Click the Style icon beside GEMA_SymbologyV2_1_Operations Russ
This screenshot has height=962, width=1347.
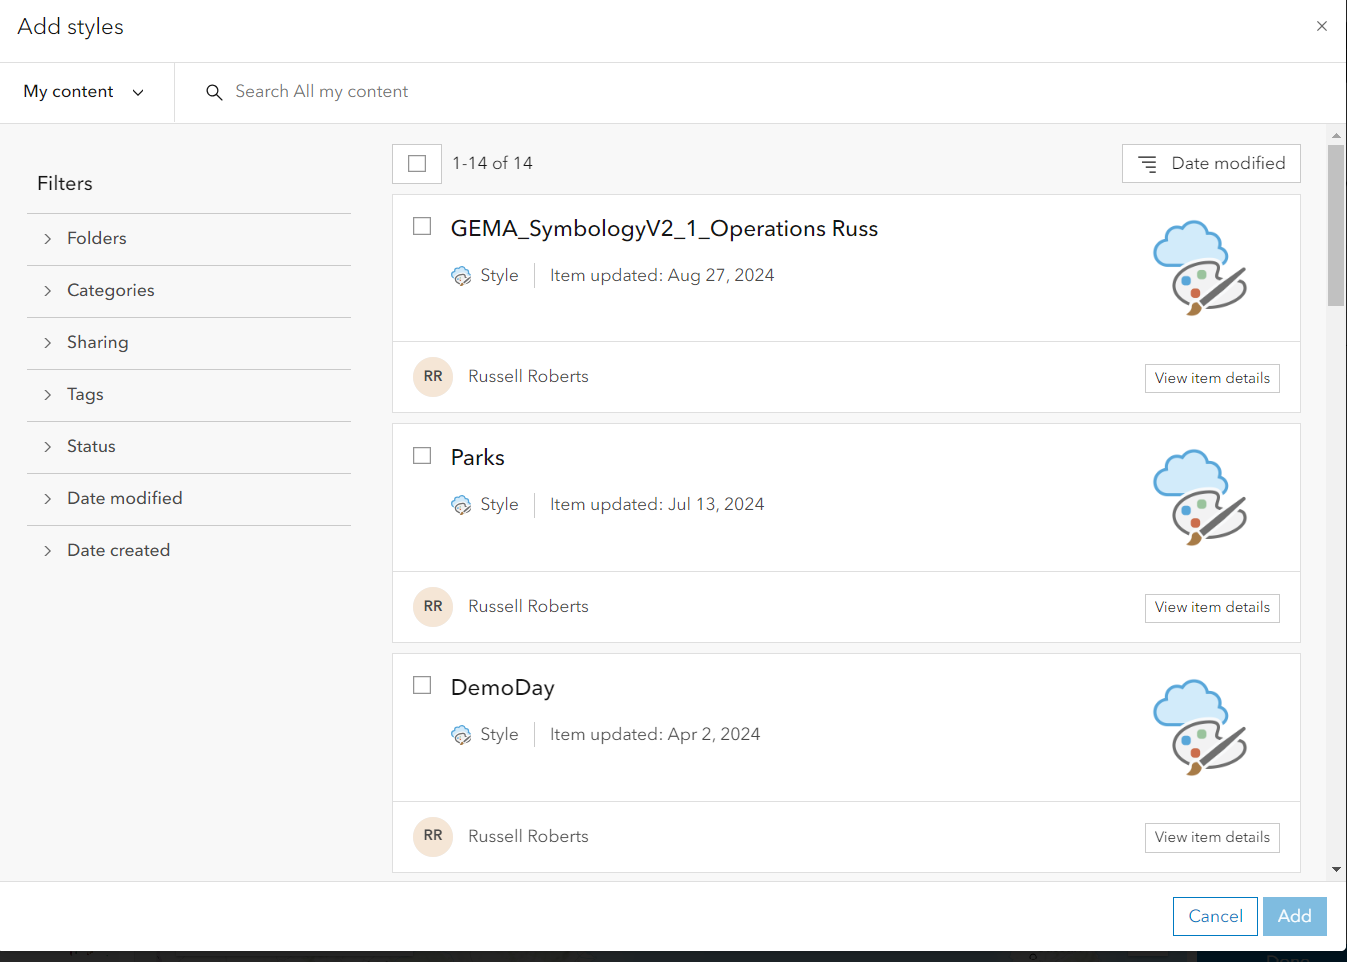pyautogui.click(x=461, y=275)
